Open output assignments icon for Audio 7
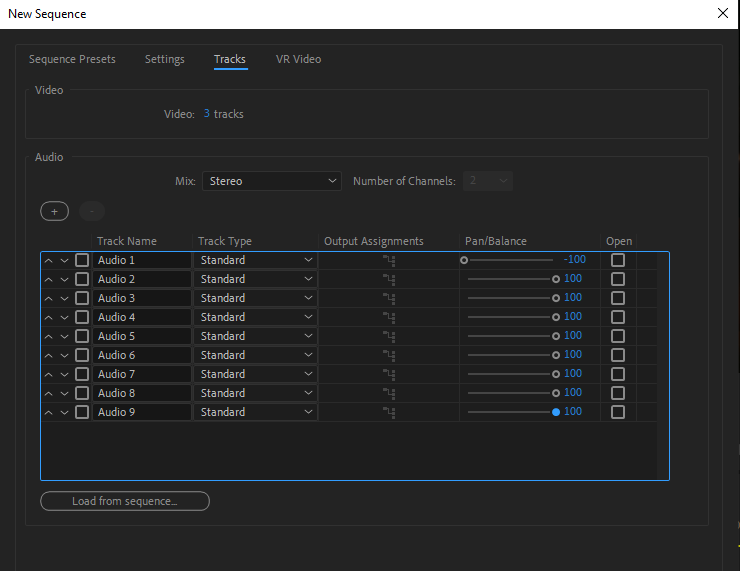740x571 pixels. point(389,374)
